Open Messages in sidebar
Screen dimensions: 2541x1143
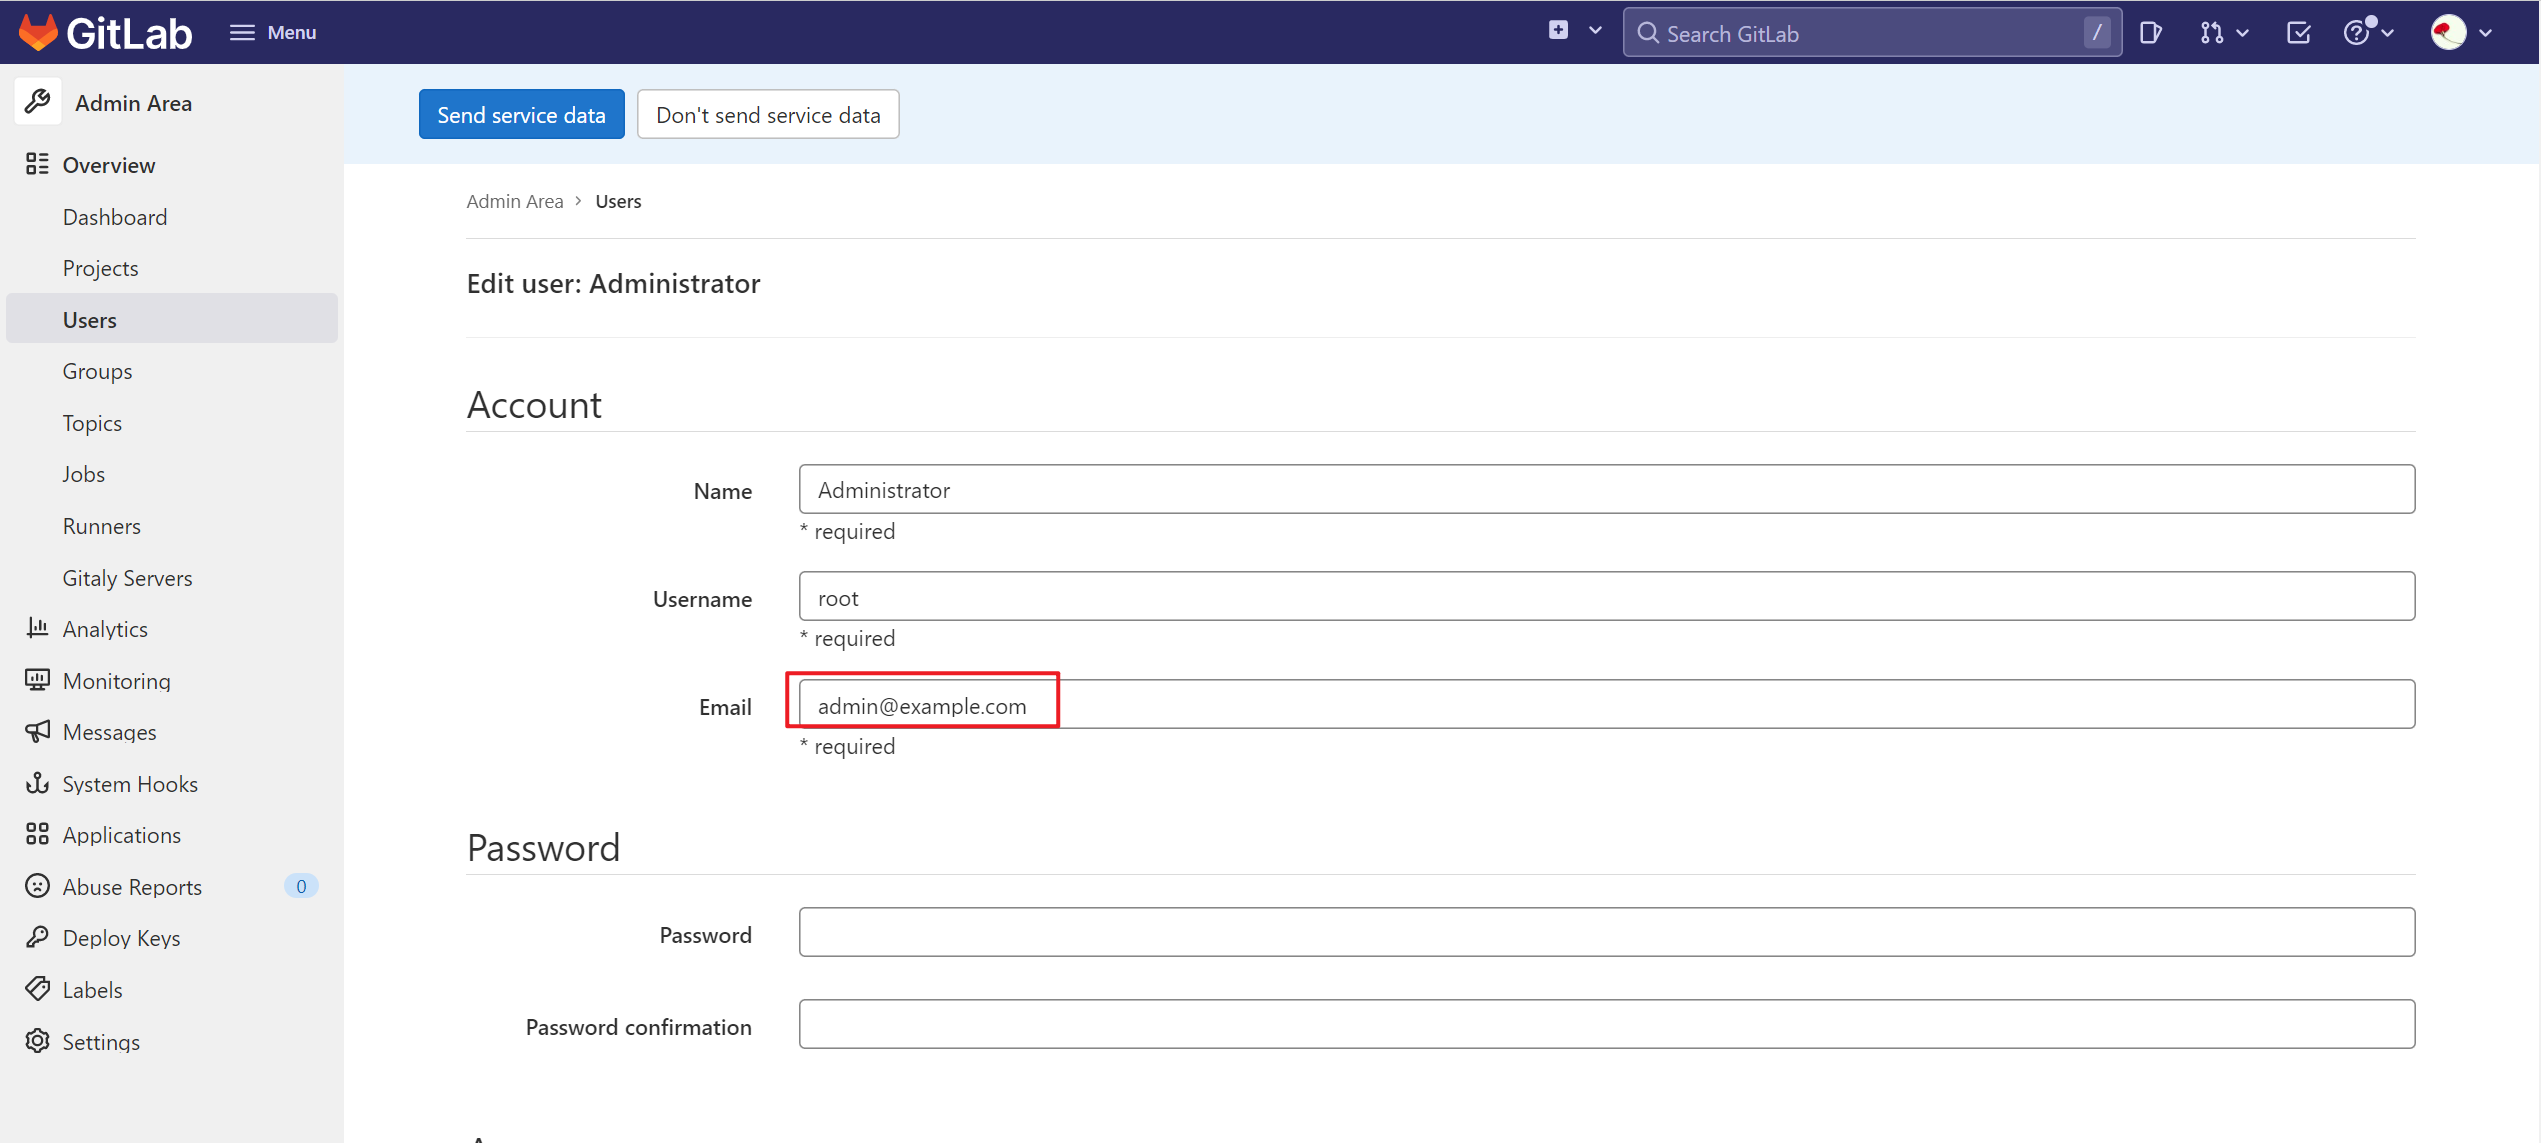point(109,732)
